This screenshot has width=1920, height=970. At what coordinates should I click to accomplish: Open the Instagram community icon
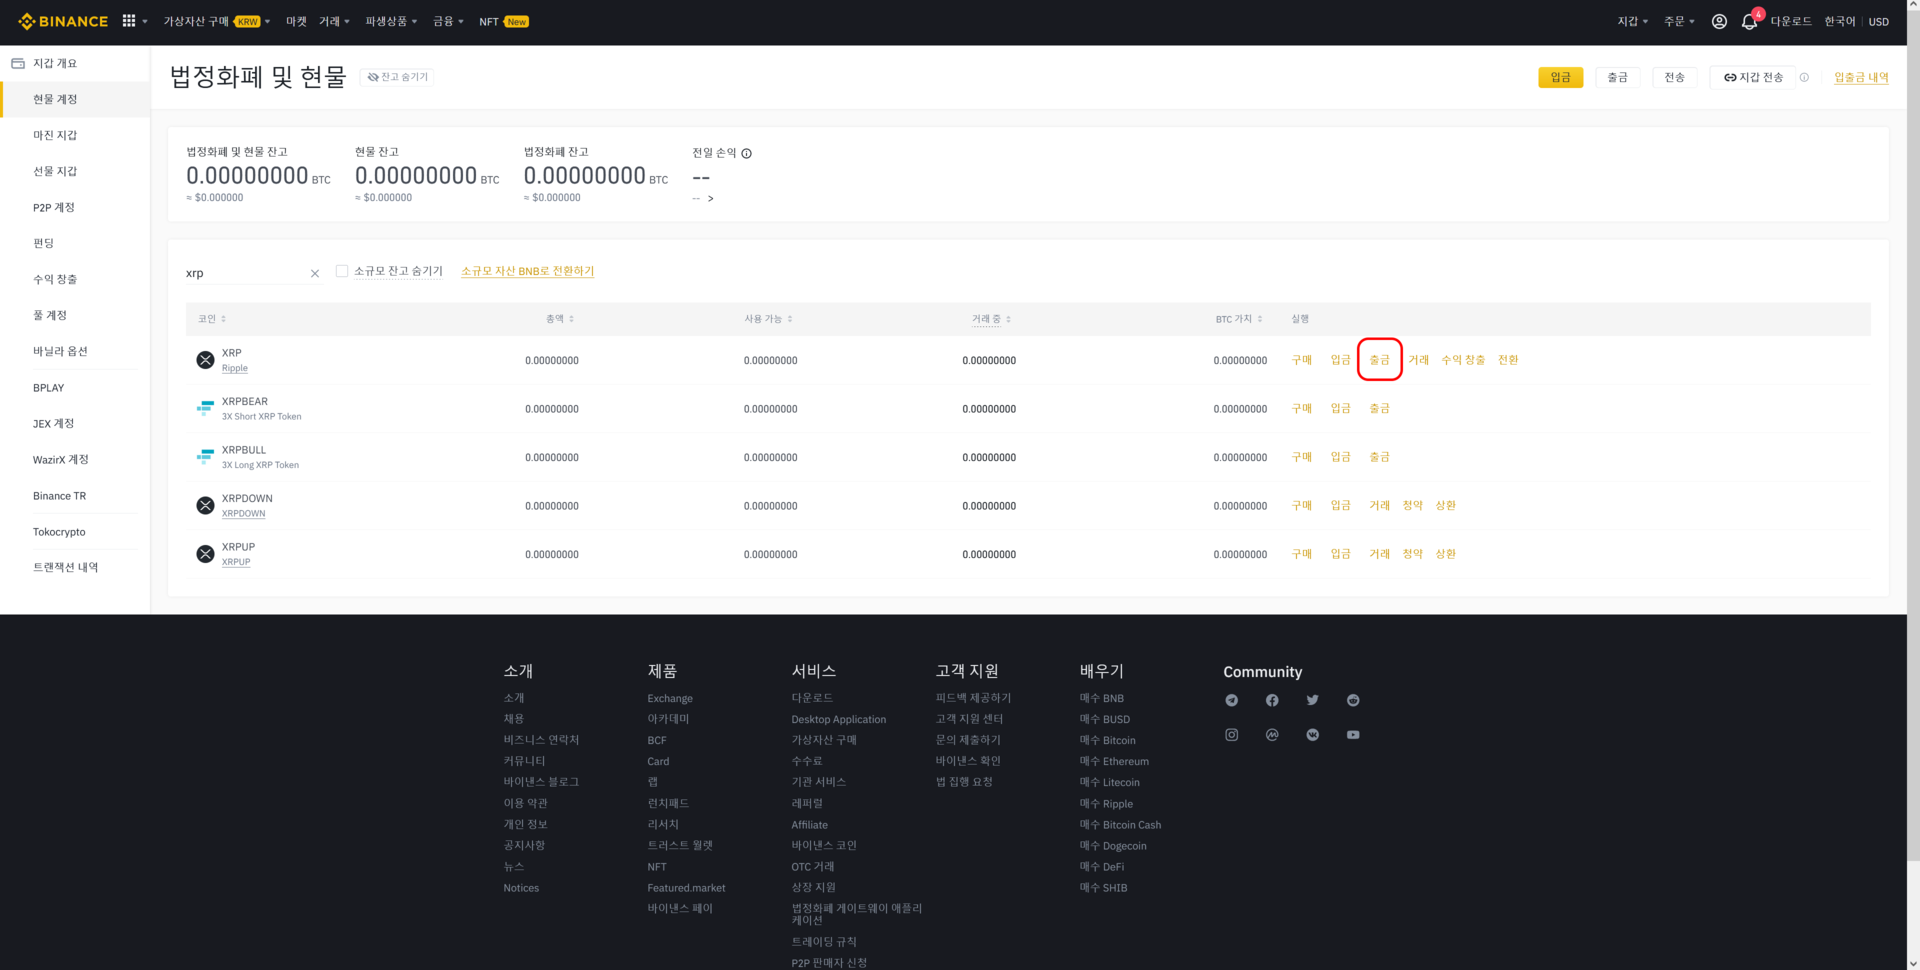click(1232, 735)
